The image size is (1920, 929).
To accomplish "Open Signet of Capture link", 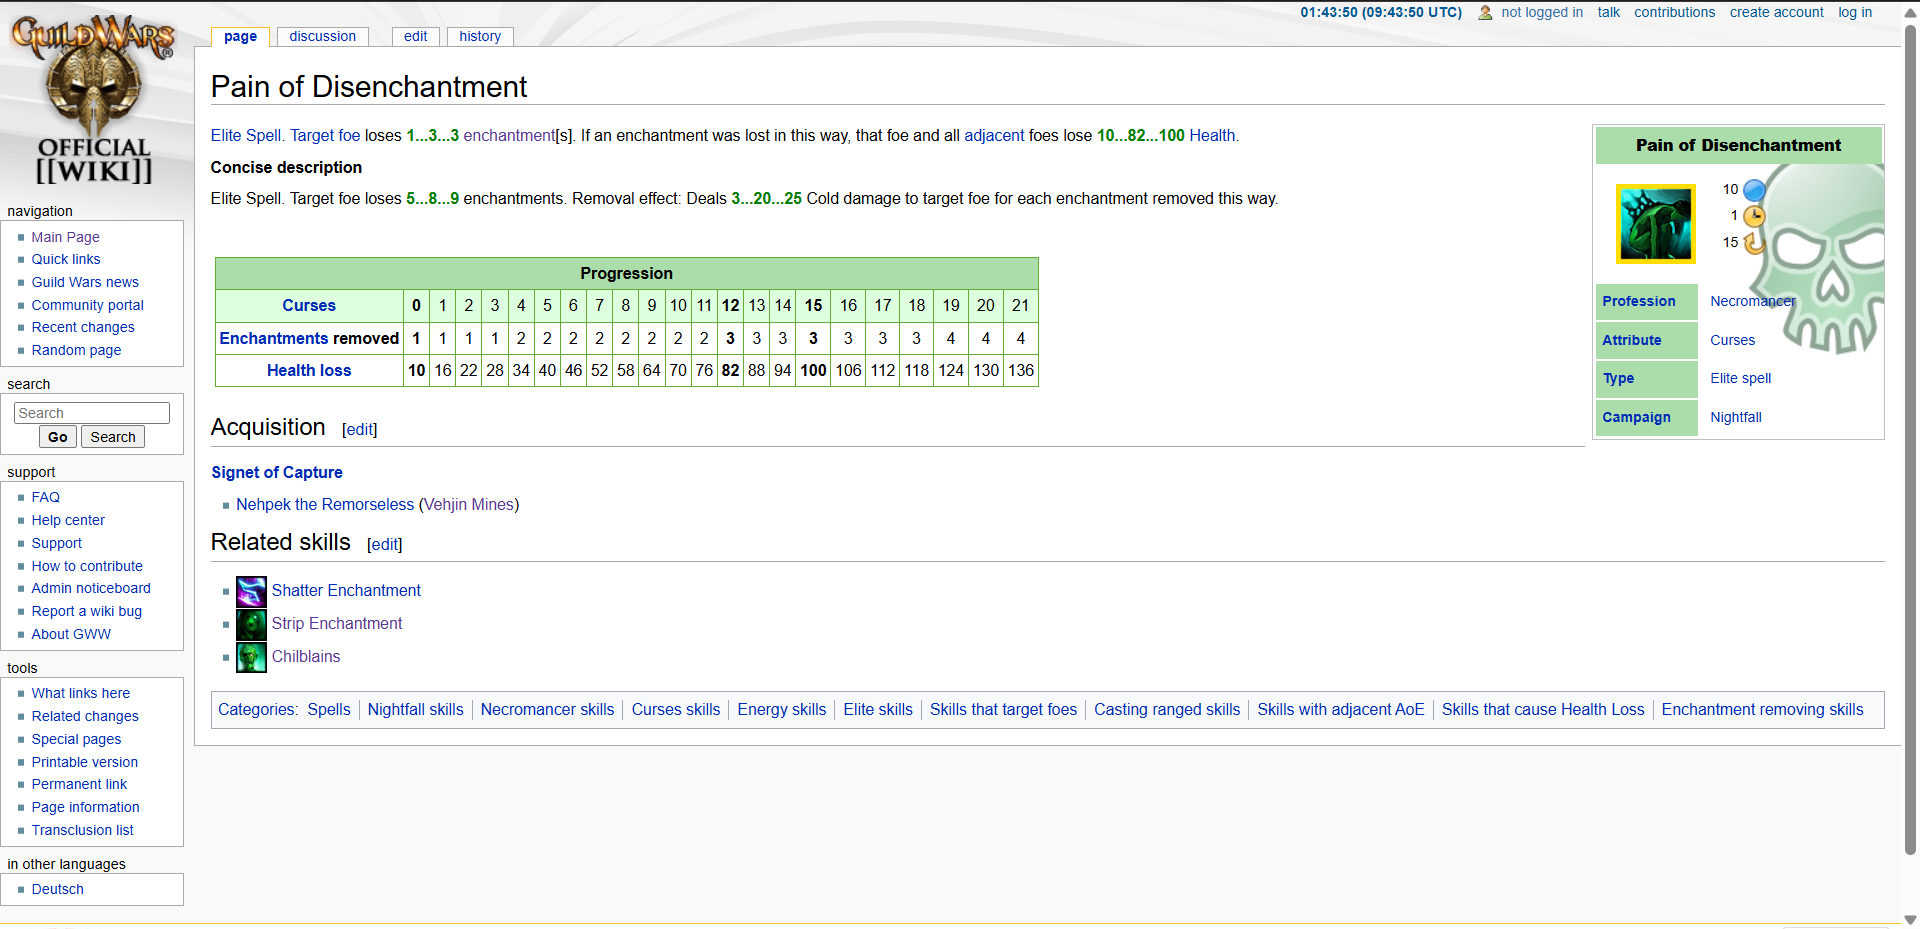I will click(x=277, y=472).
